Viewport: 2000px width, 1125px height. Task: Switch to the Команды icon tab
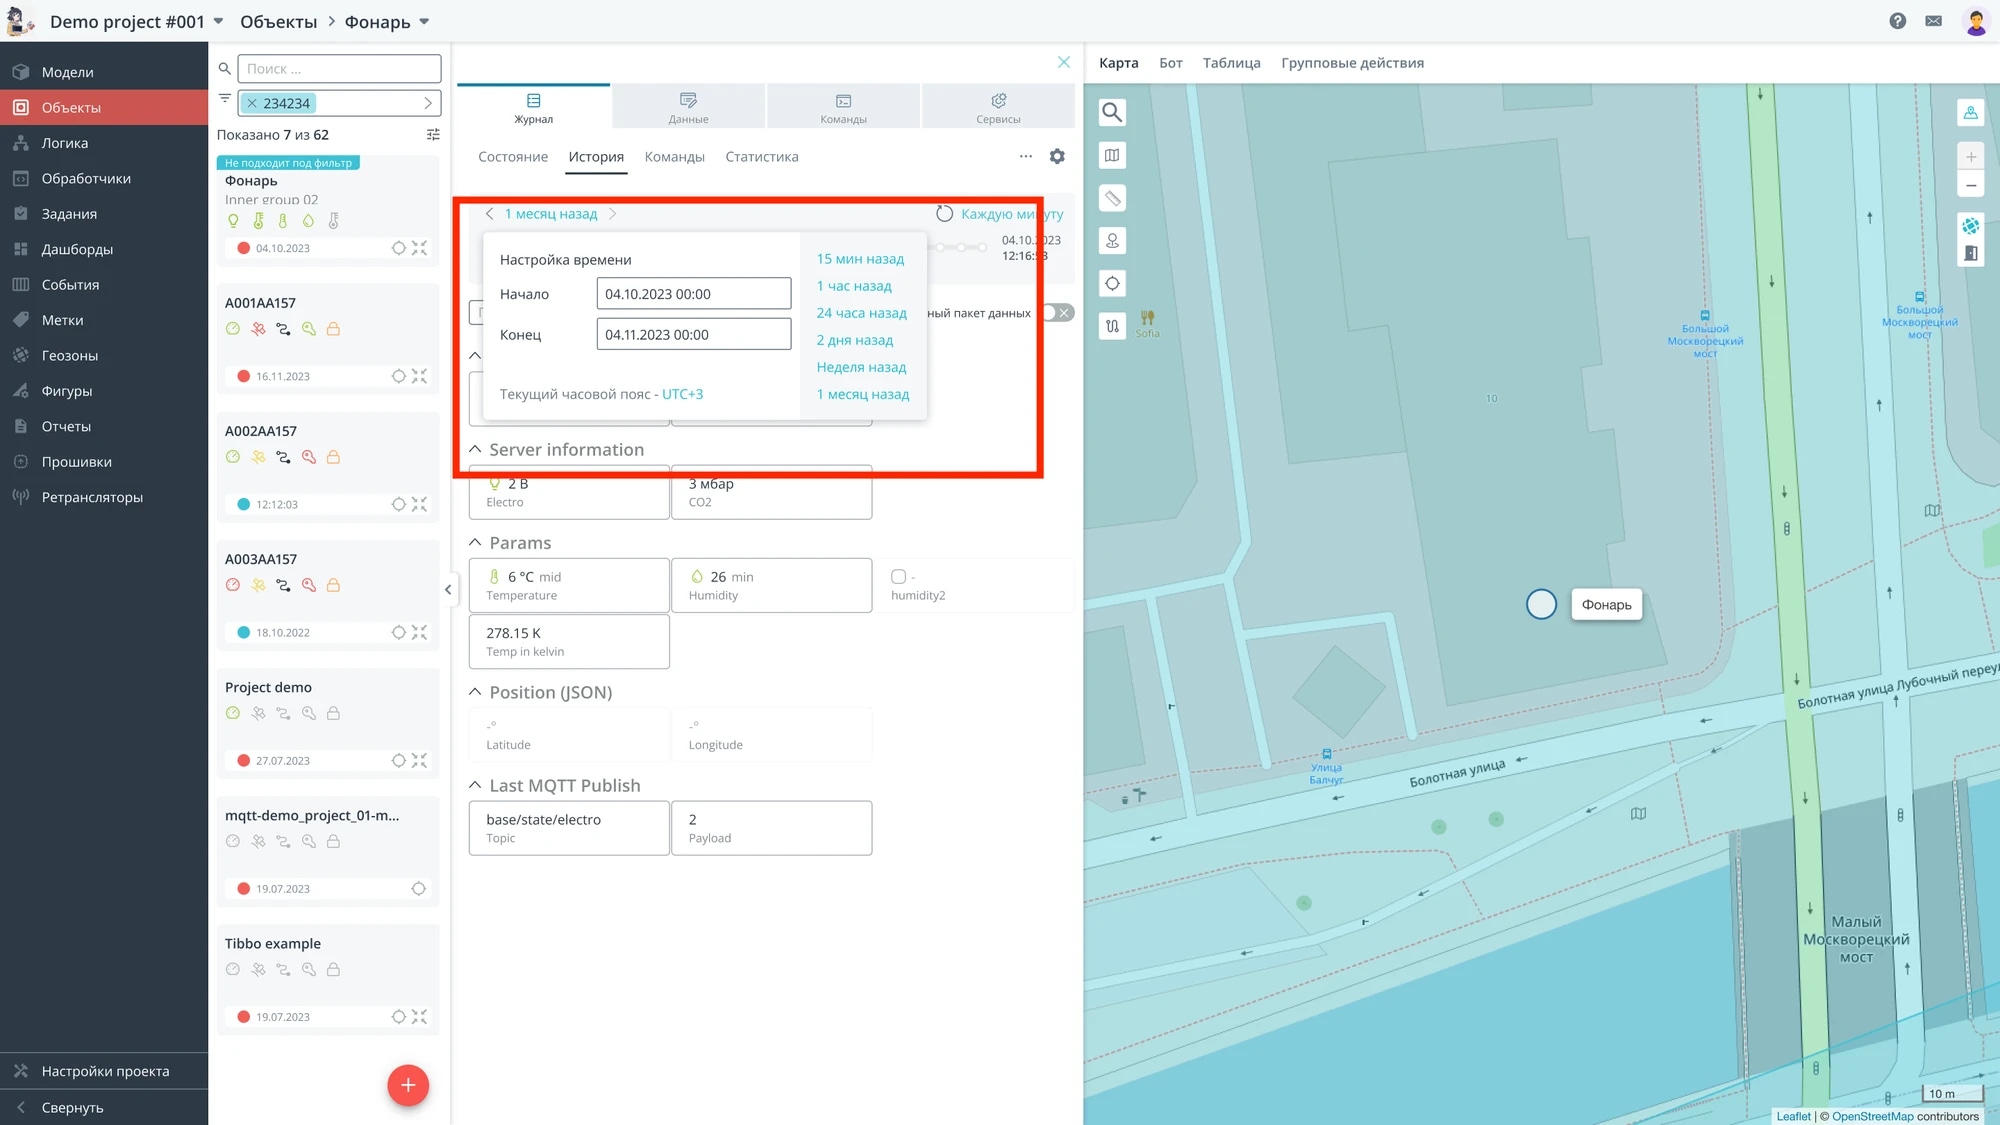[843, 107]
